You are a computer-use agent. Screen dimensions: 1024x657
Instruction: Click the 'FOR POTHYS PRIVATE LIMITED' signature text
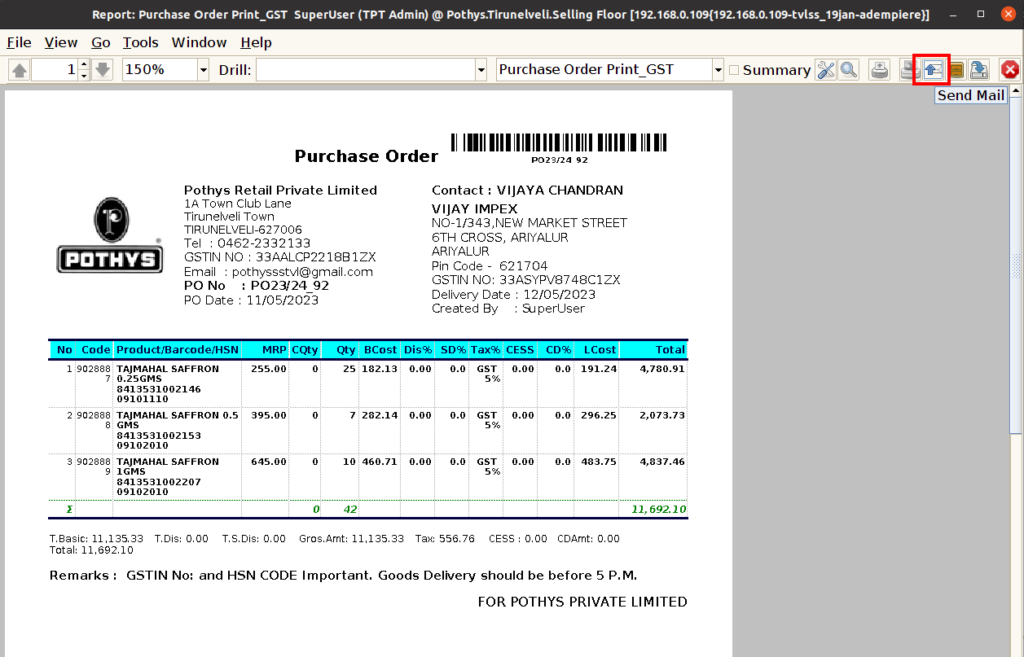583,602
